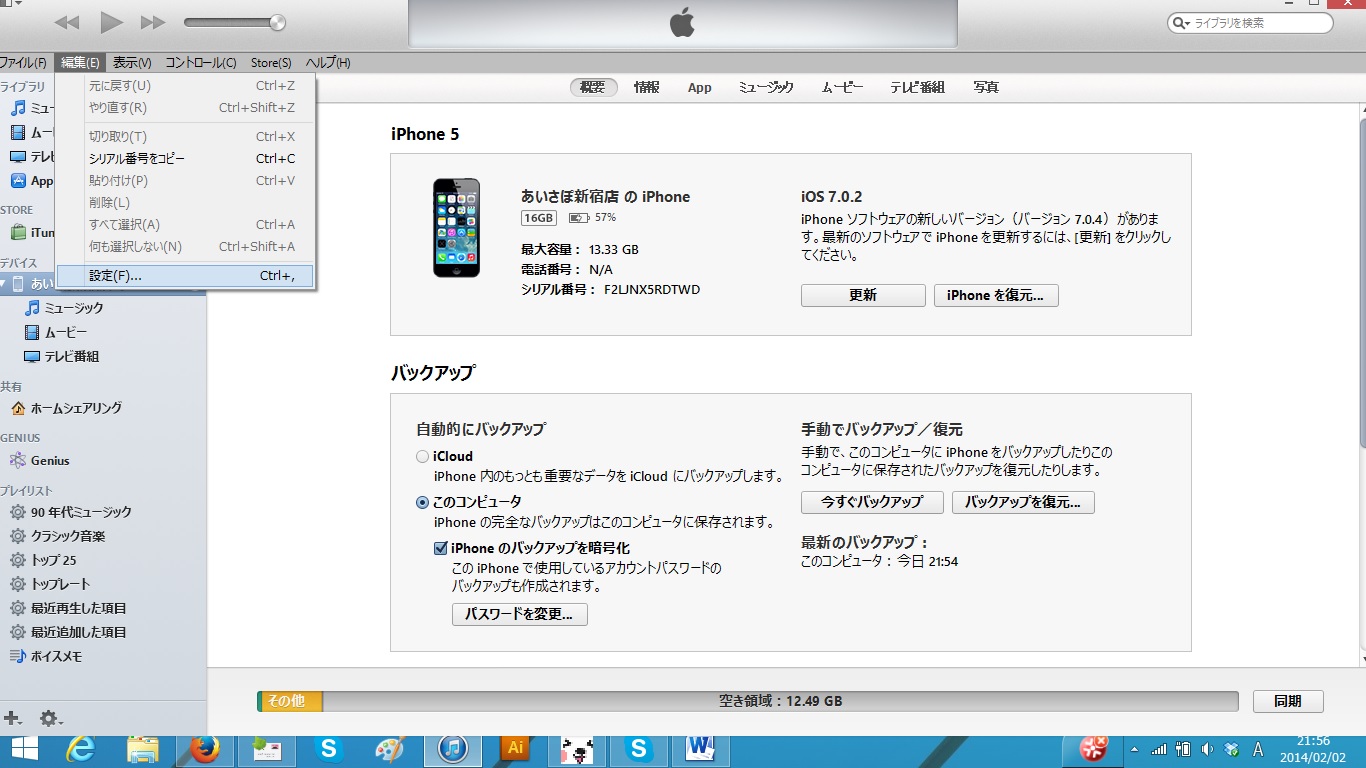1366x768 pixels.
Task: Switch to the 情報 tab
Action: click(646, 87)
